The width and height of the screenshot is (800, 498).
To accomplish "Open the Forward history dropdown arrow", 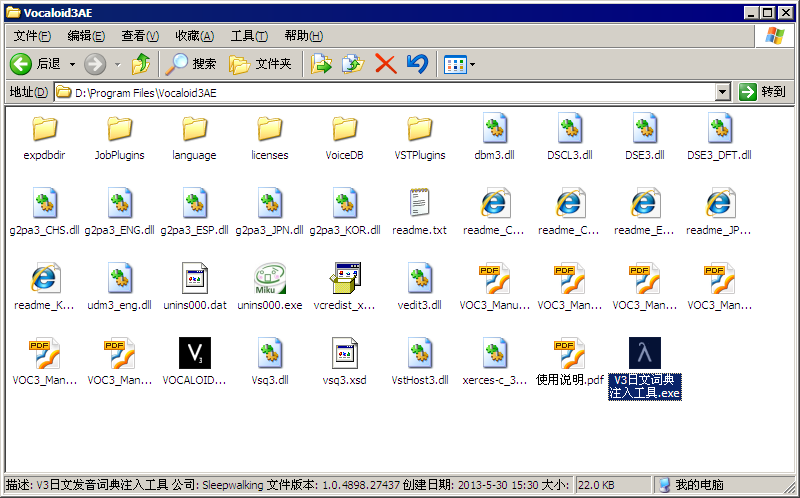I will click(x=118, y=64).
